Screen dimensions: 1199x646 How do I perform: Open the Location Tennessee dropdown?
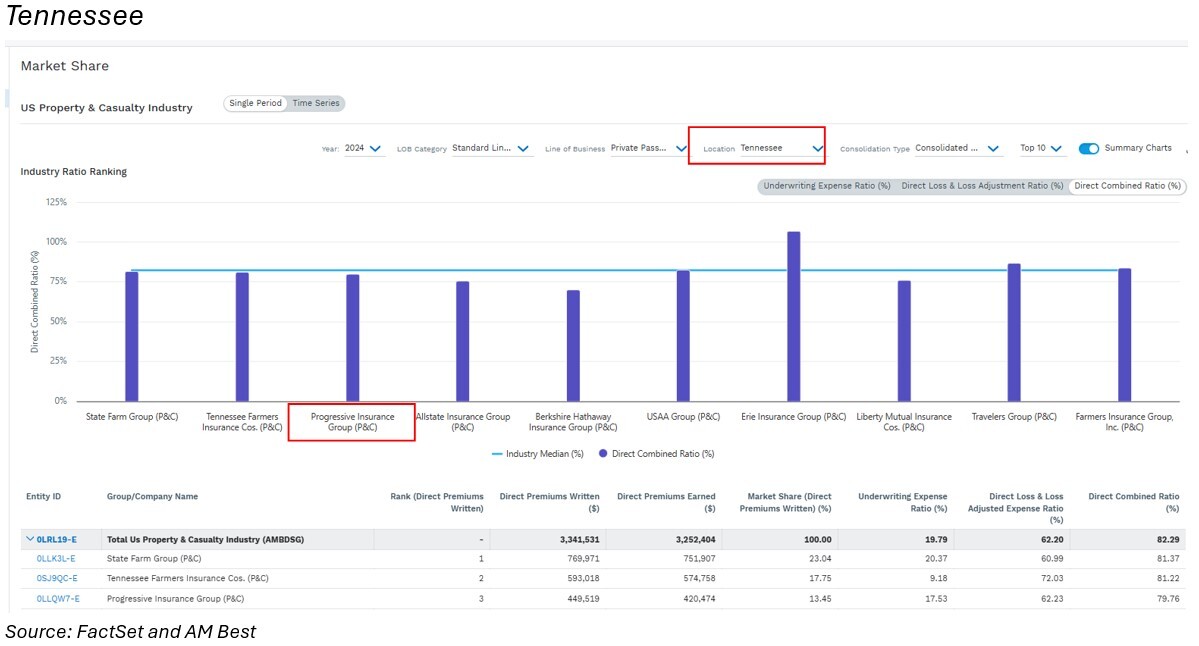tap(780, 149)
